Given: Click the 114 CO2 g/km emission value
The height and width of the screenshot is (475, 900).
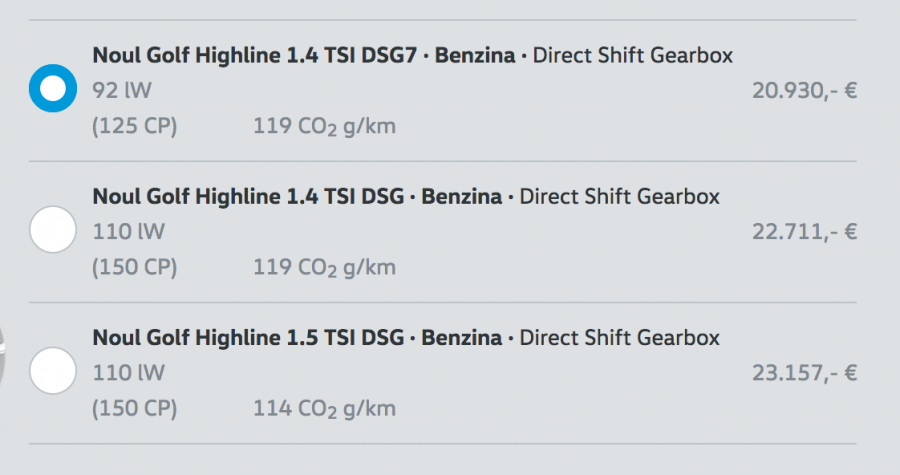Looking at the screenshot, I should 324,409.
